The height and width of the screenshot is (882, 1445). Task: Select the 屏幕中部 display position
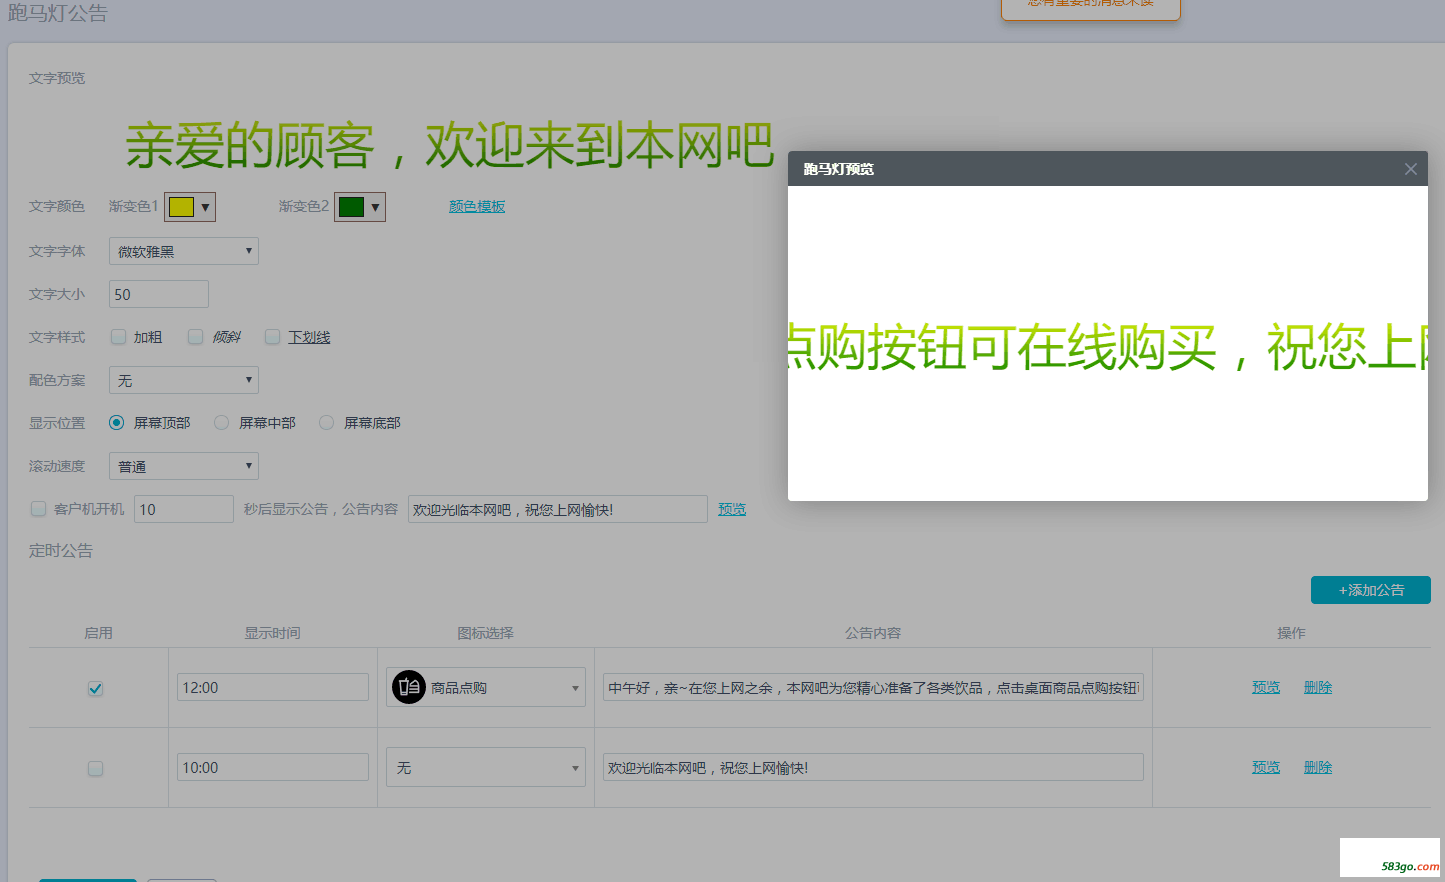click(222, 423)
